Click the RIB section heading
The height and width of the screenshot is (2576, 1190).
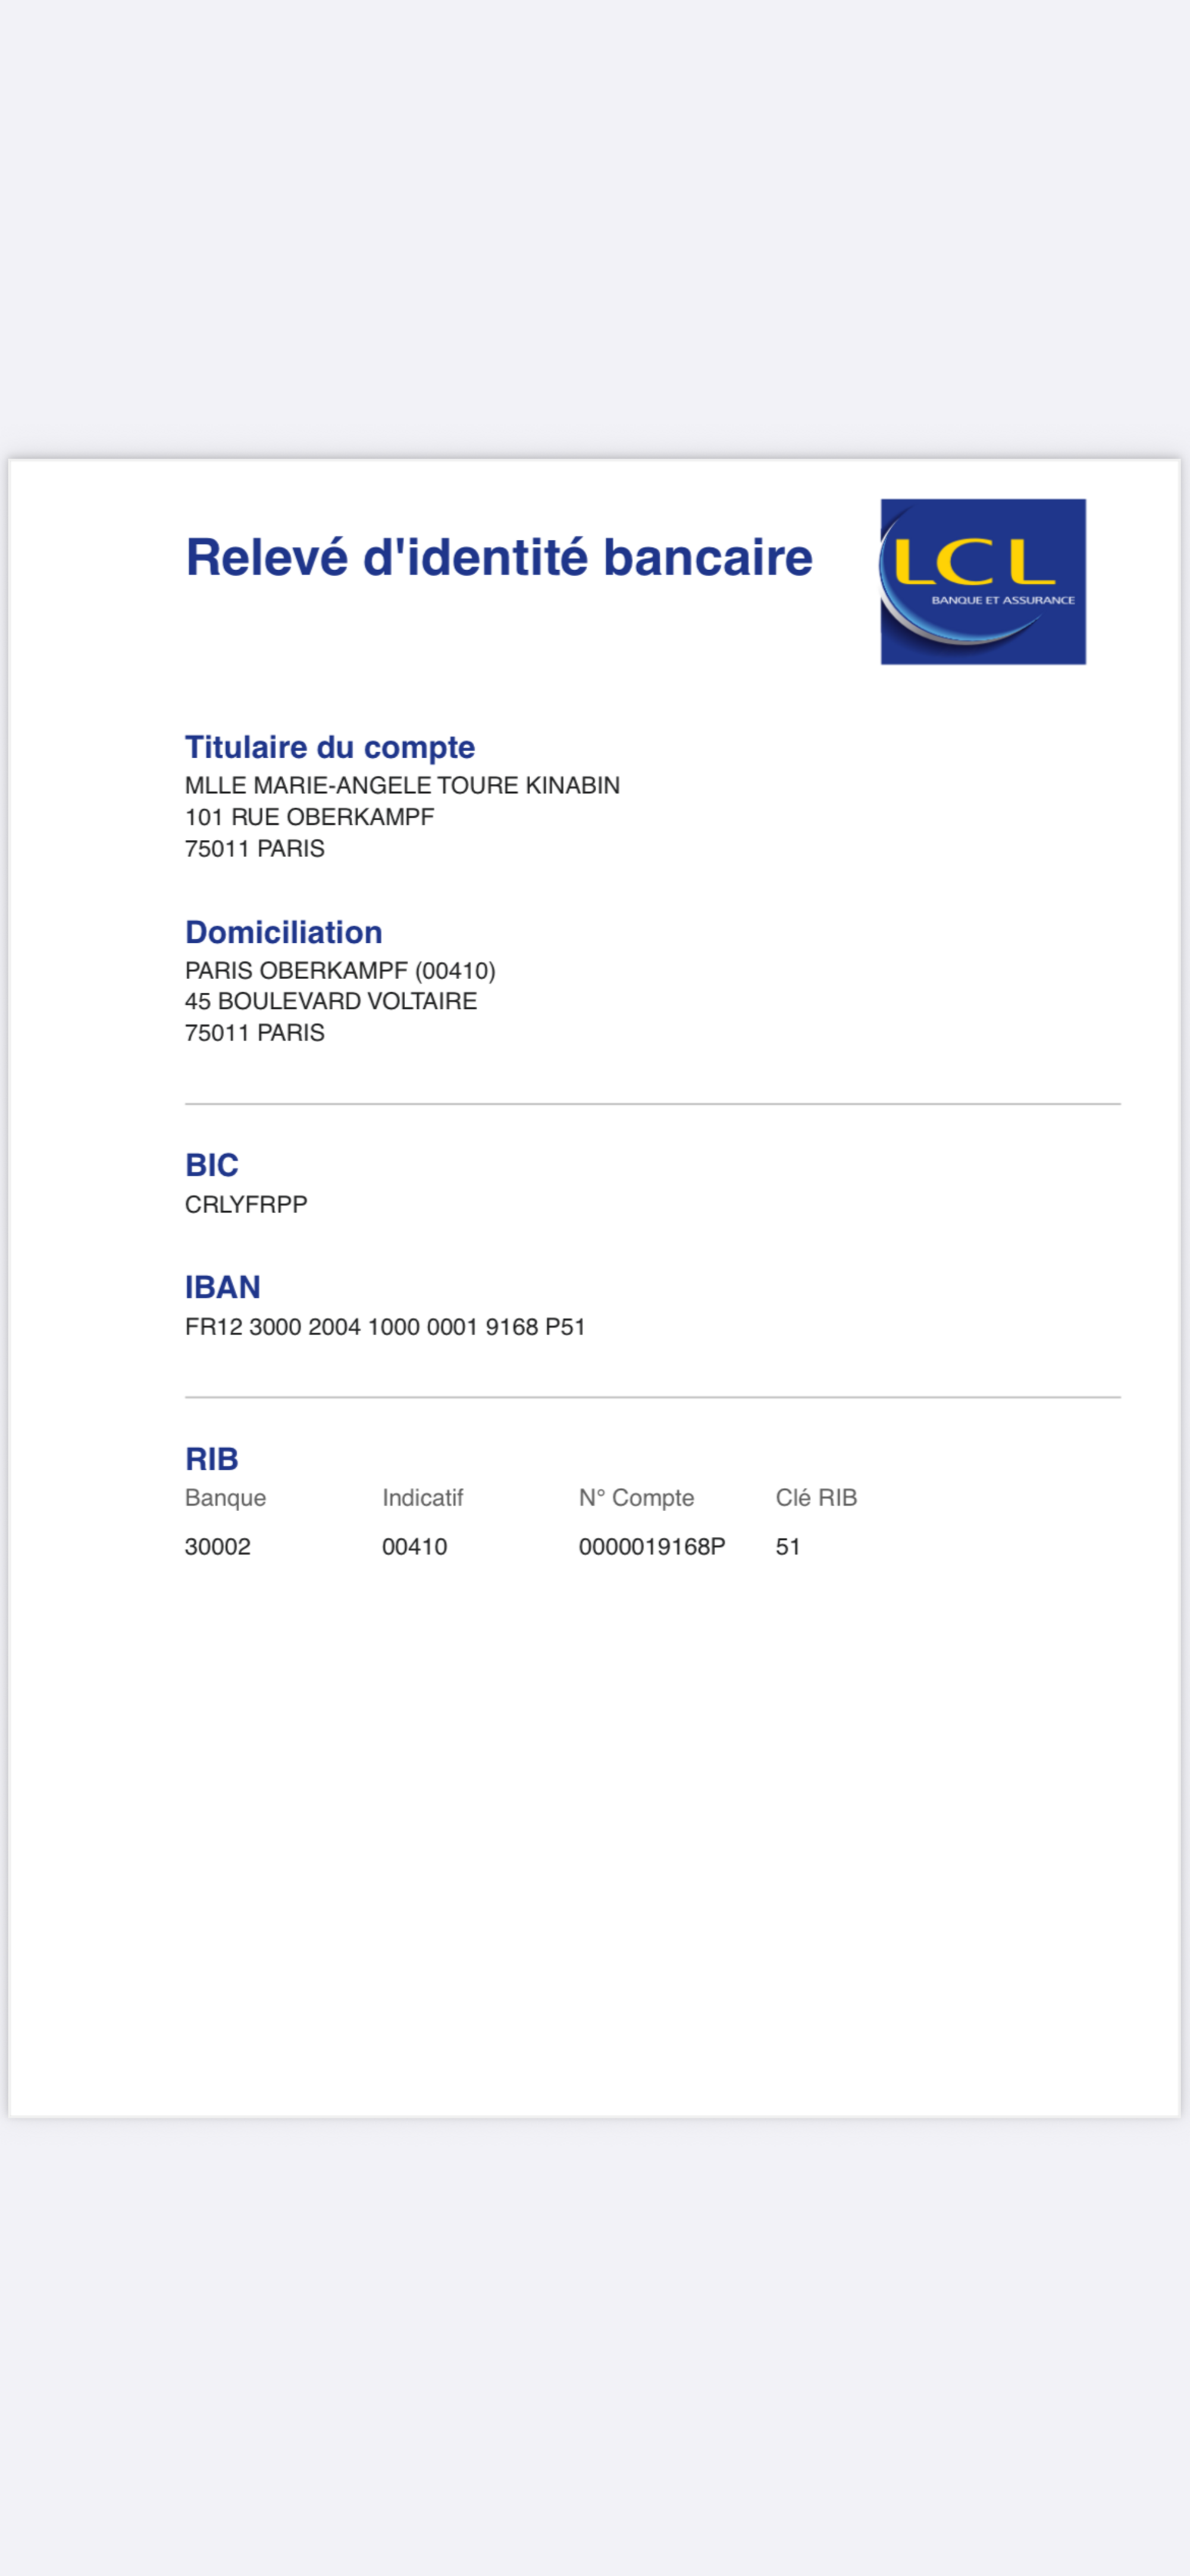211,1459
